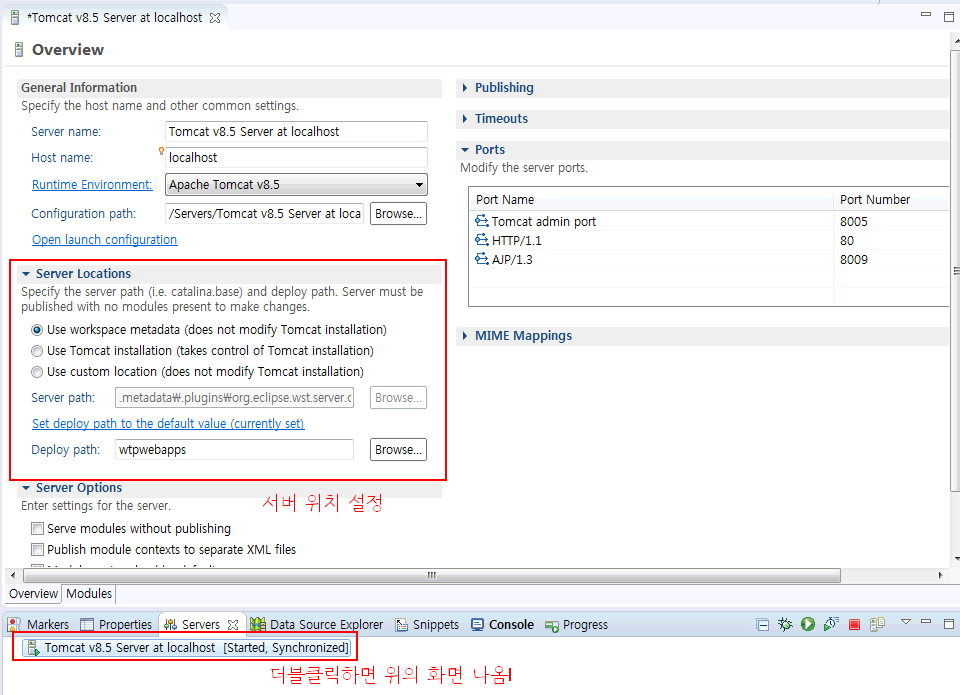Start the server with the green play icon
Image resolution: width=960 pixels, height=695 pixels.
point(808,624)
